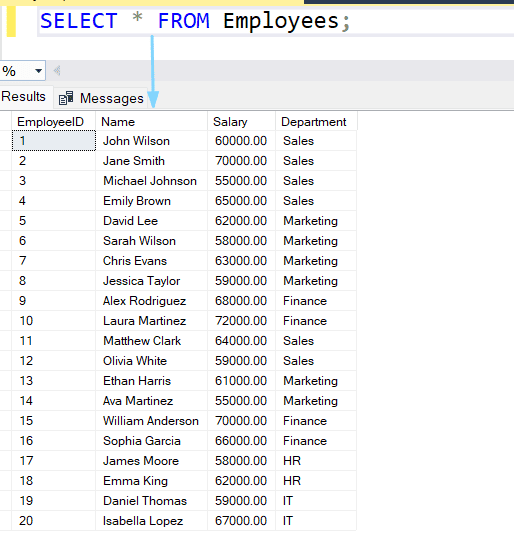Viewport: 514px width, 539px height.
Task: Select the Ethan Harris name cell
Action: pyautogui.click(x=152, y=381)
